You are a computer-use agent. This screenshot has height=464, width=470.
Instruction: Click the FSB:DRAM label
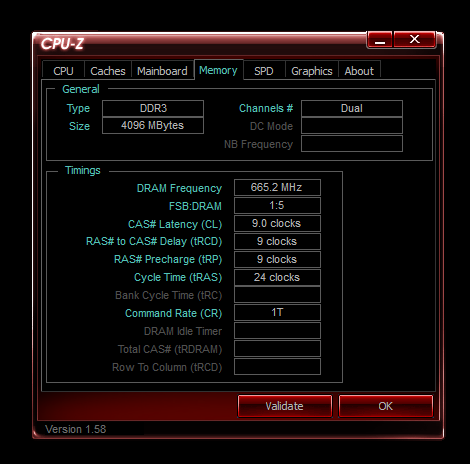pyautogui.click(x=195, y=206)
